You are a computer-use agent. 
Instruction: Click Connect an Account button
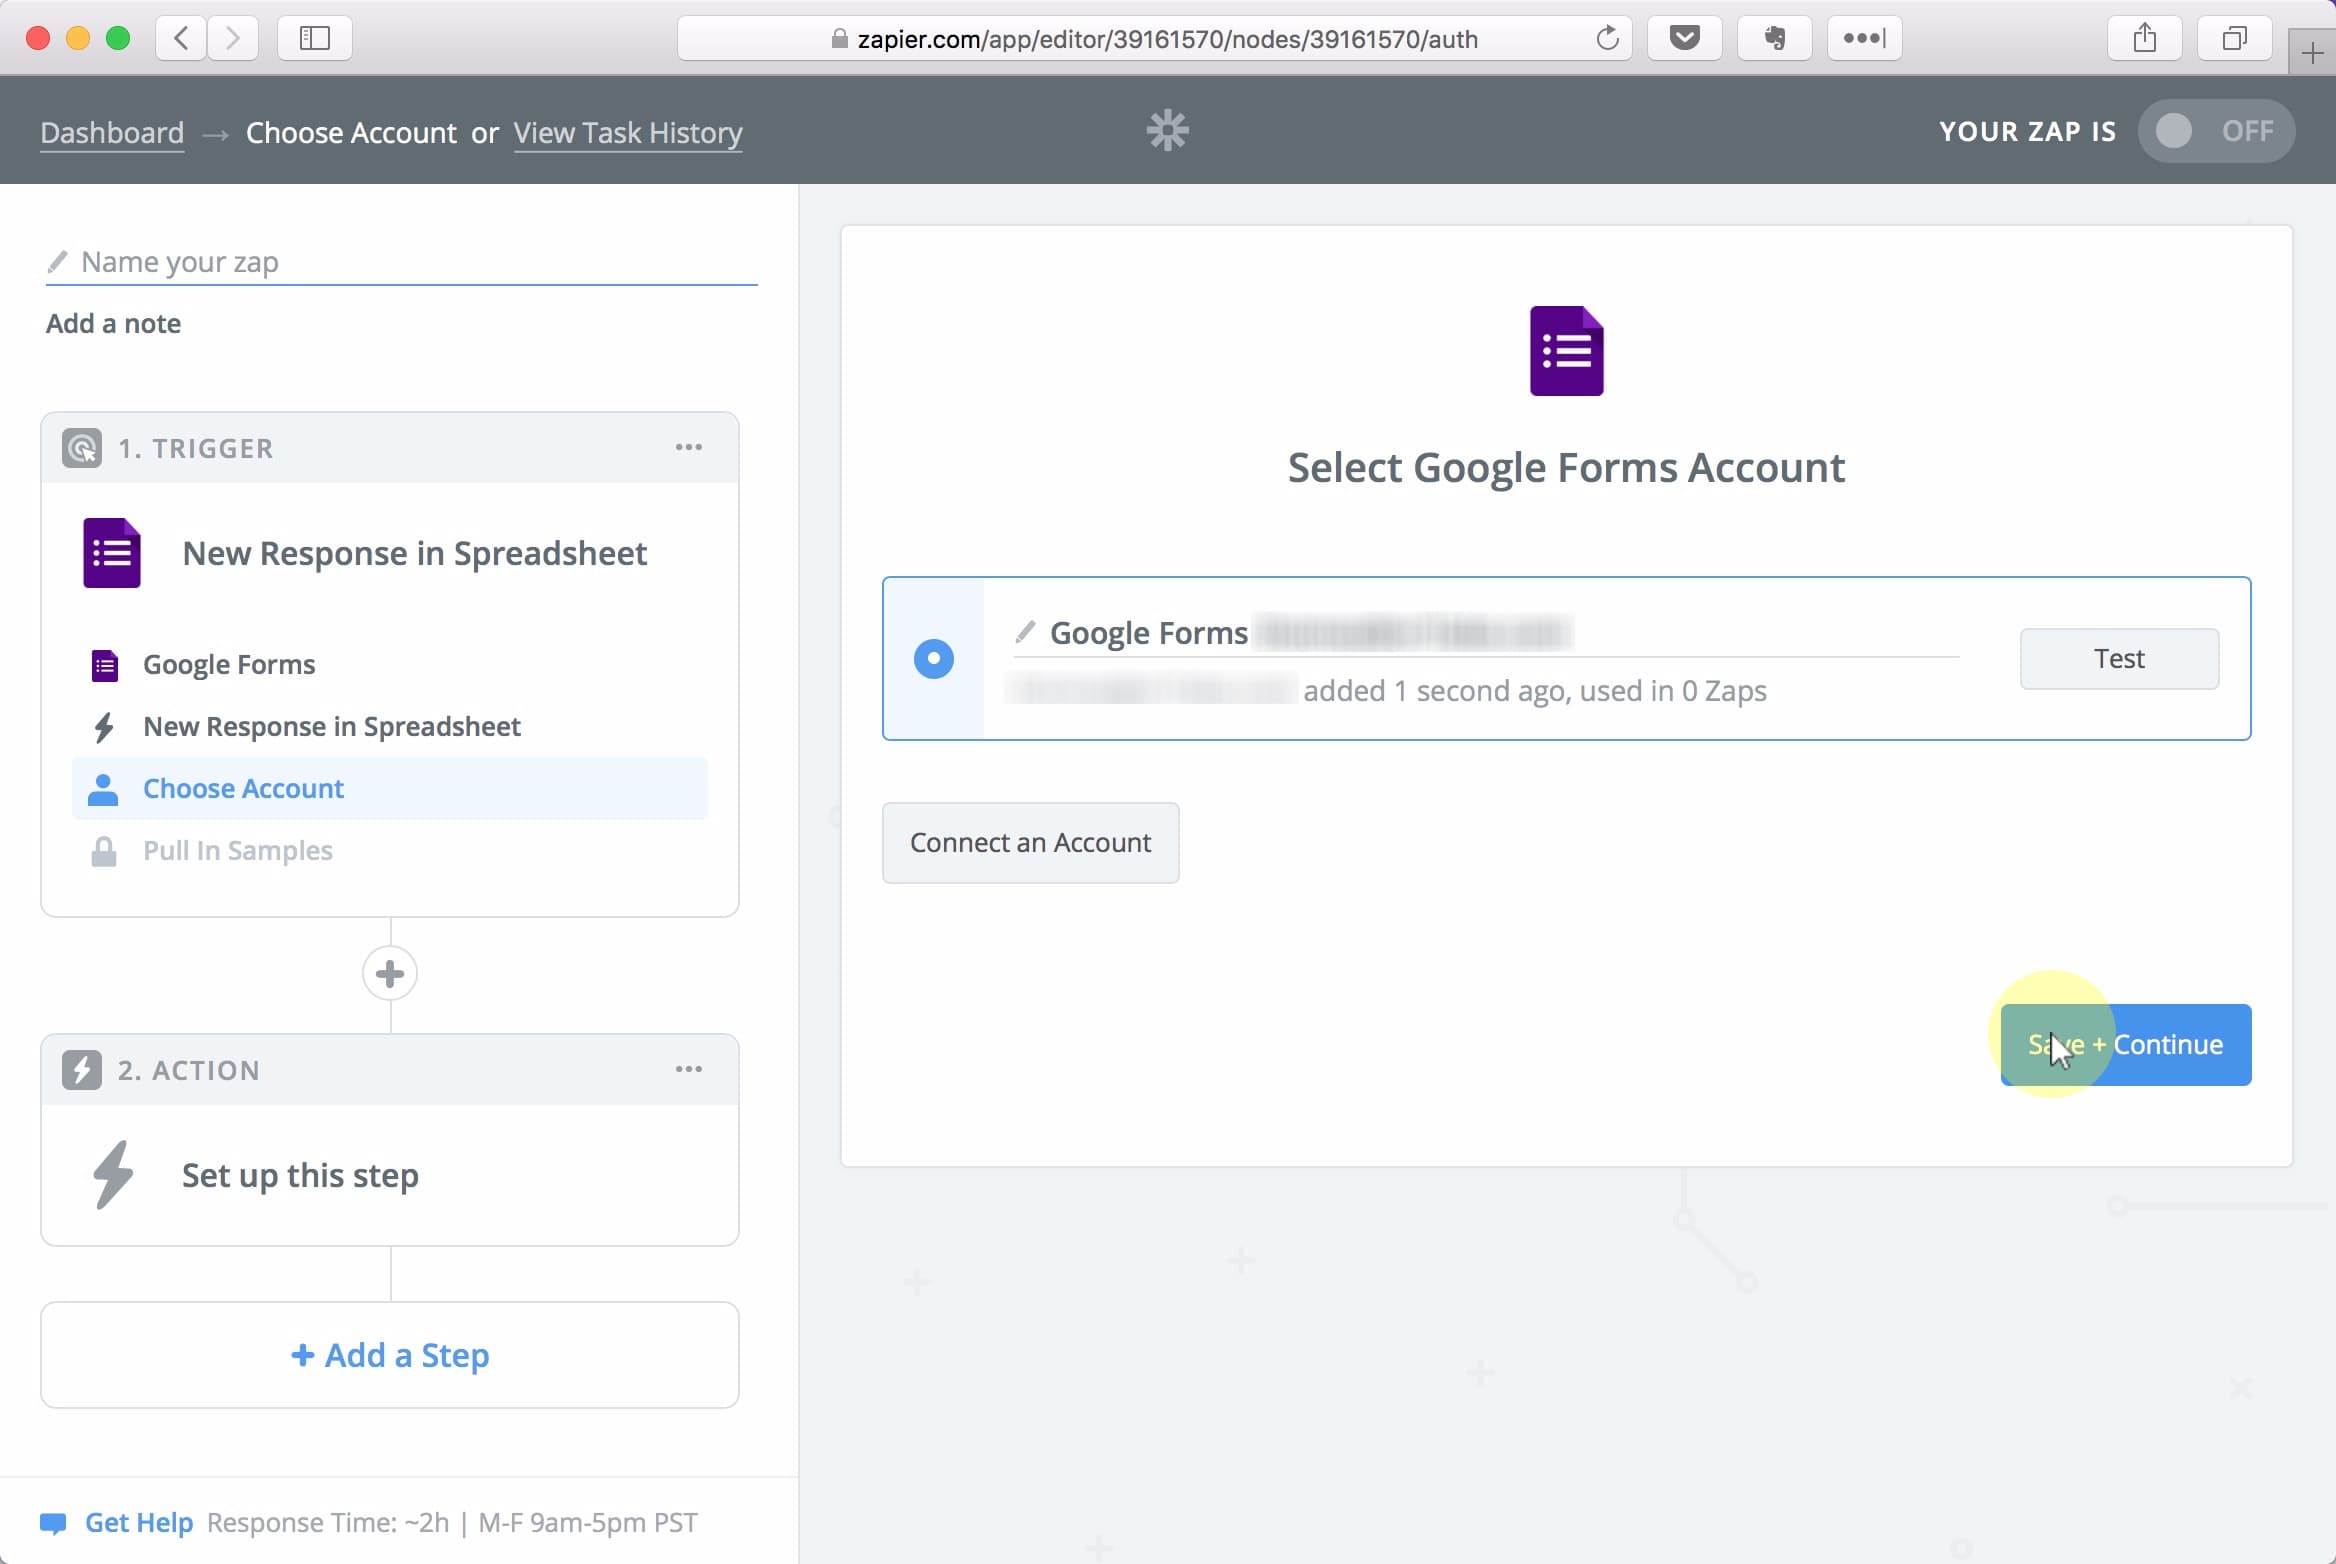click(x=1031, y=843)
